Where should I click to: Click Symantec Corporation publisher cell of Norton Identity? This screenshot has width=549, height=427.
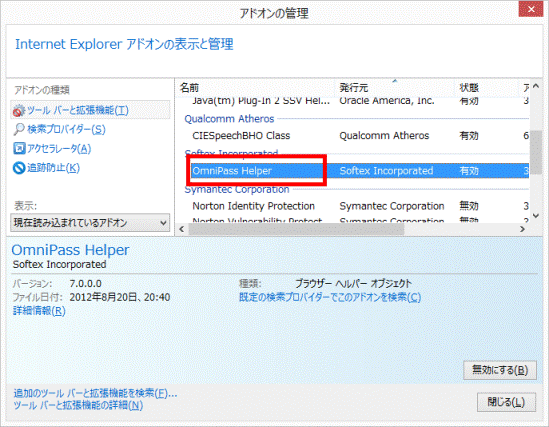392,206
